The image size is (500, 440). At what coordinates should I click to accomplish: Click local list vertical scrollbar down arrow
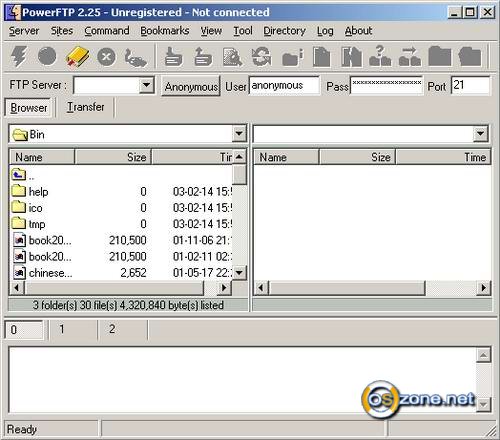point(239,273)
